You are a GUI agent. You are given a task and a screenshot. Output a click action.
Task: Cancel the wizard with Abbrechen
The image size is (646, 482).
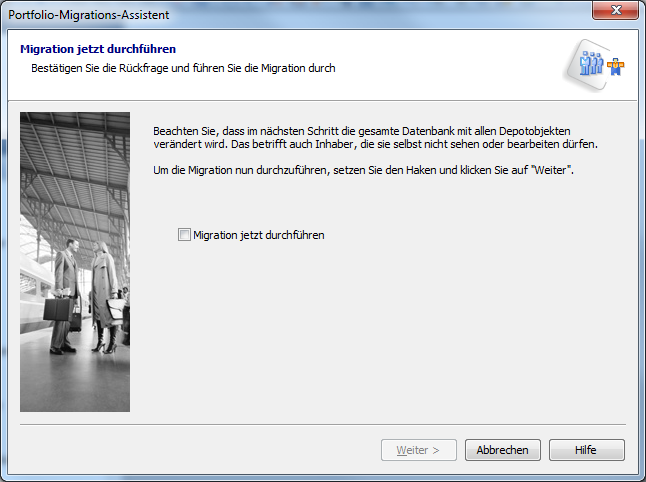(x=503, y=450)
